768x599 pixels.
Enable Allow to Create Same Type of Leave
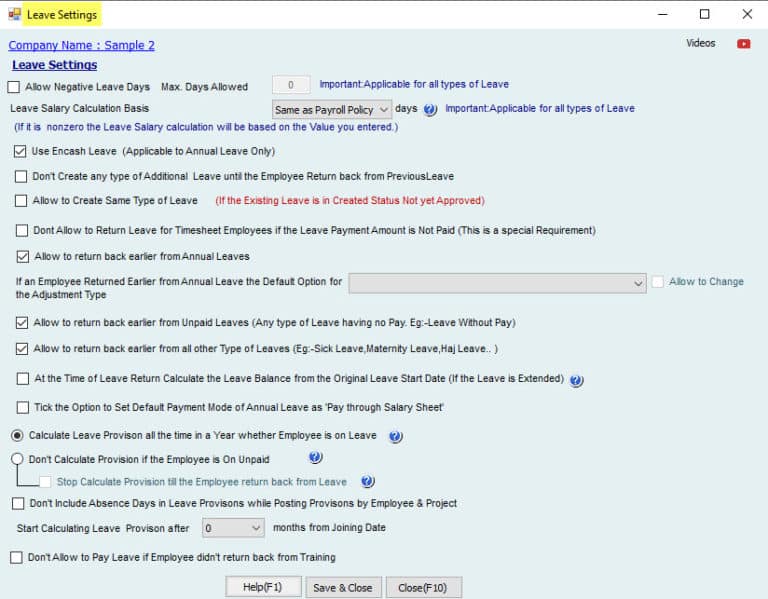click(21, 201)
